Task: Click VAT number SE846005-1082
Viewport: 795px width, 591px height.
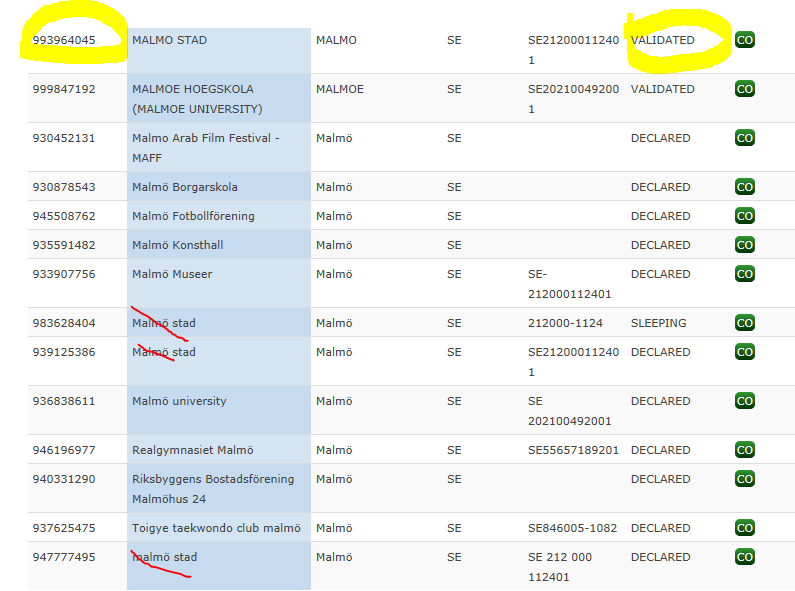Action: [572, 528]
